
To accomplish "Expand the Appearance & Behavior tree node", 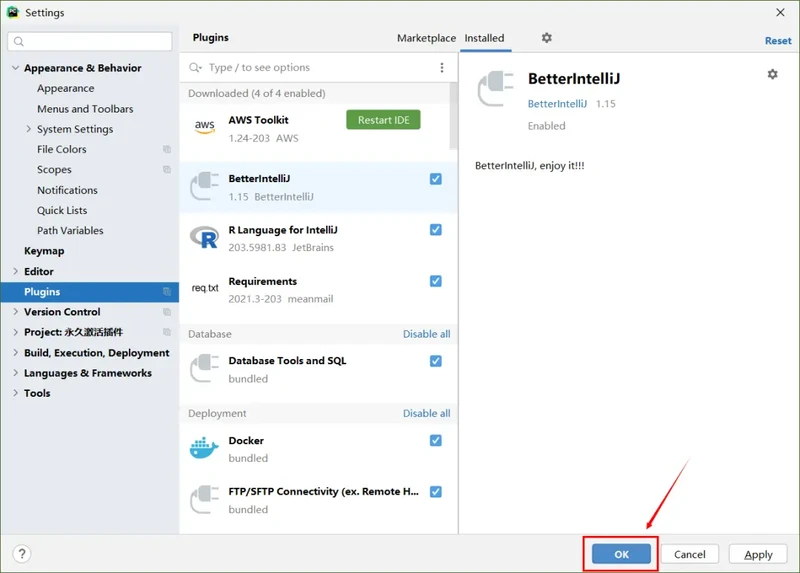I will (x=15, y=68).
